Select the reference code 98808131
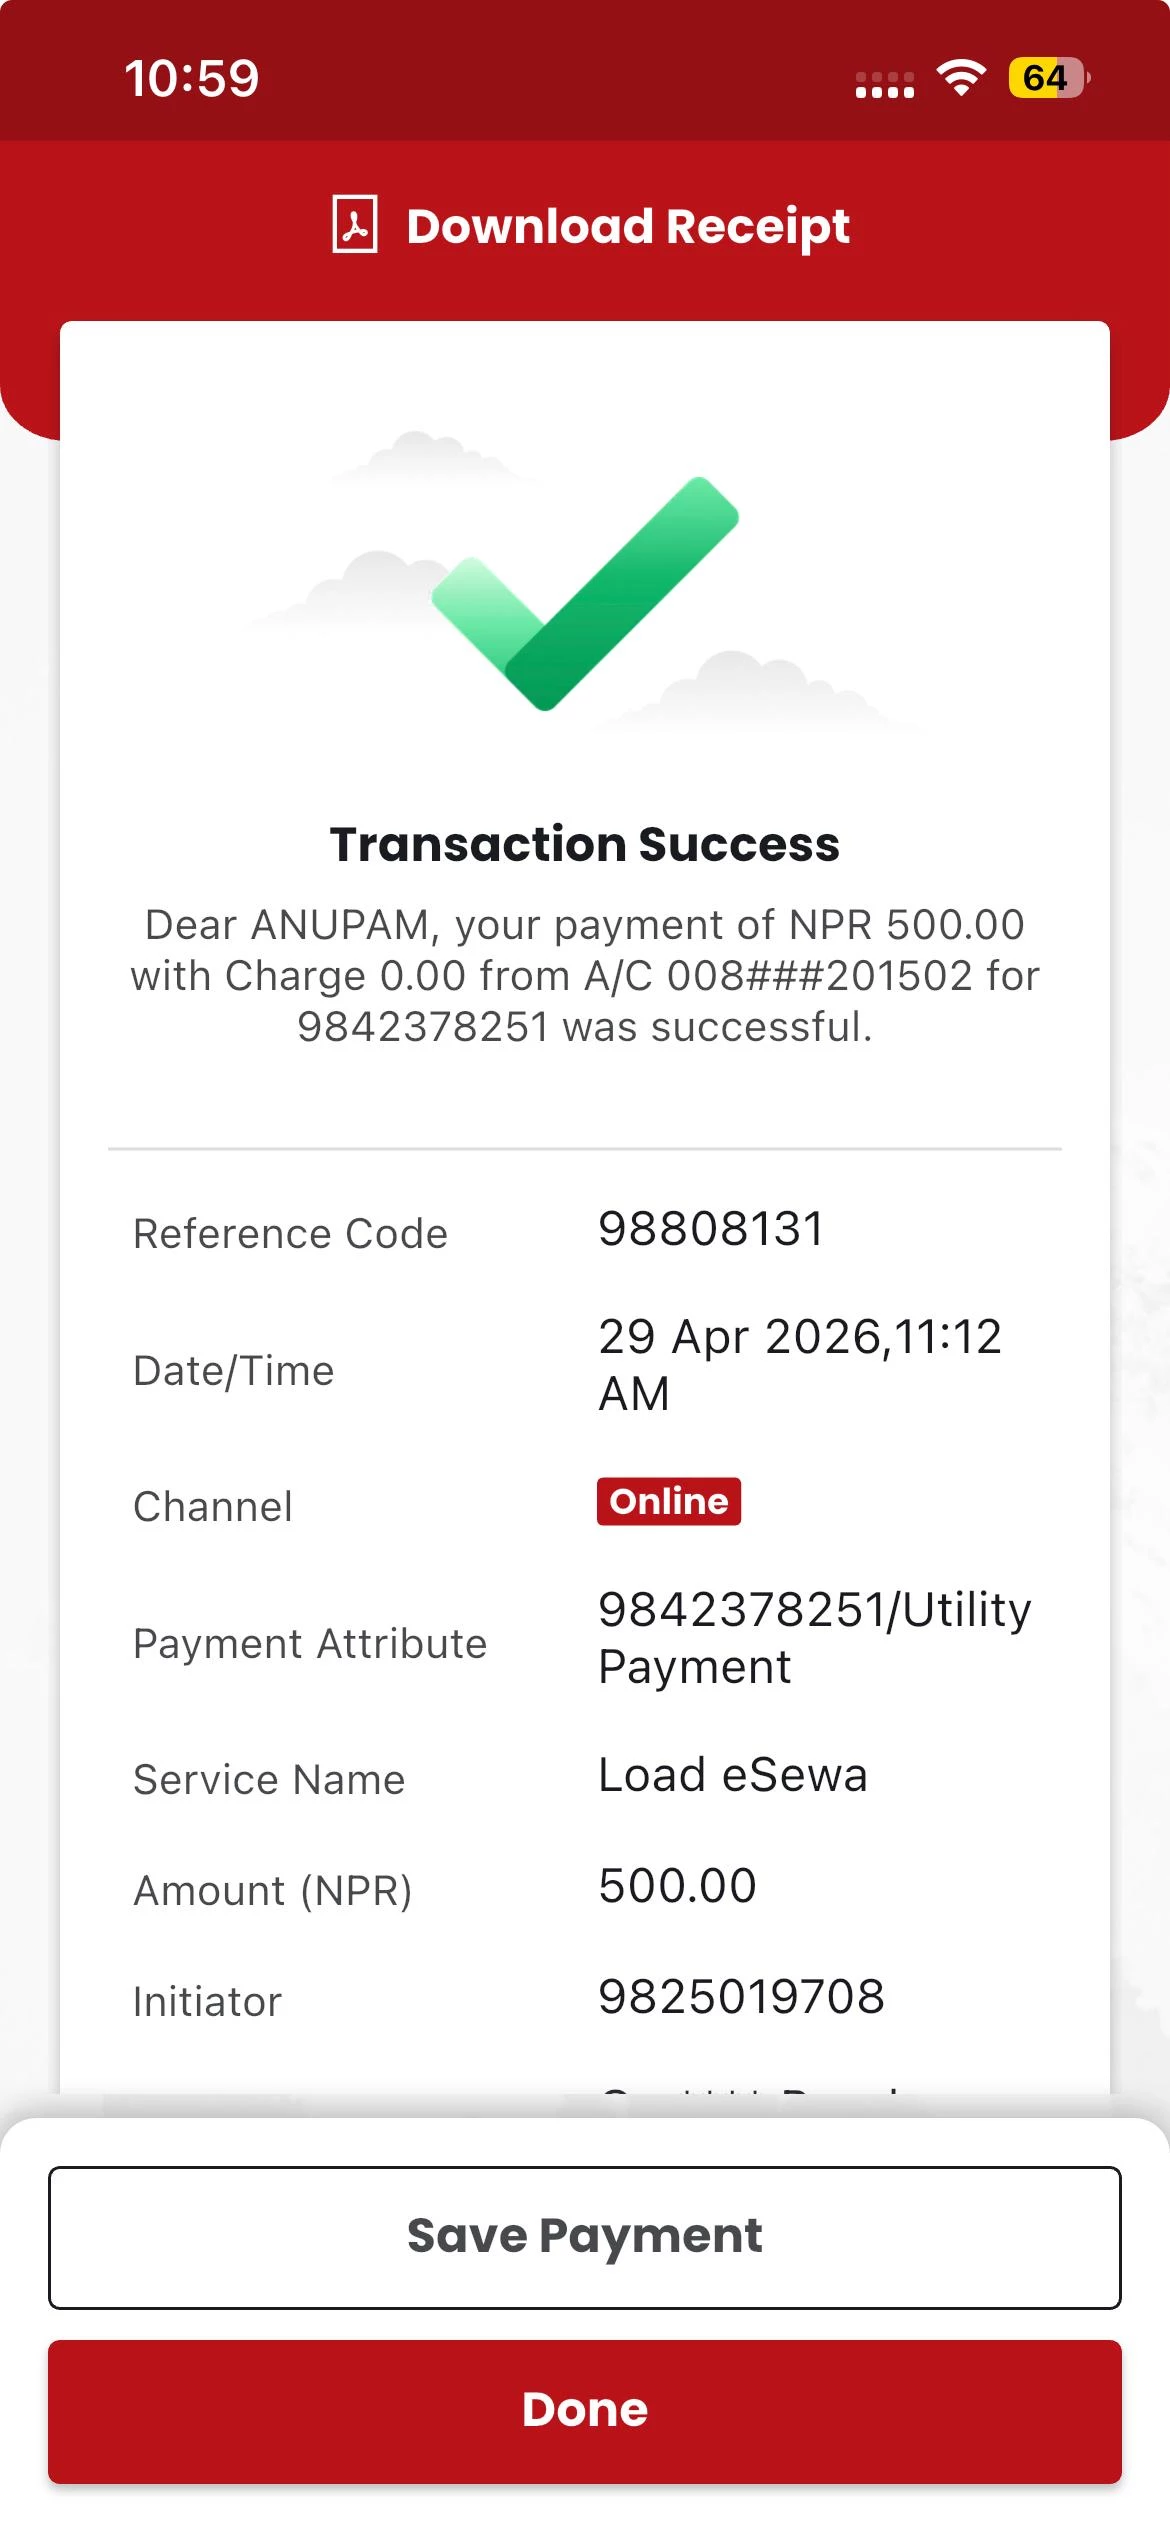The height and width of the screenshot is (2532, 1170). [x=711, y=1229]
